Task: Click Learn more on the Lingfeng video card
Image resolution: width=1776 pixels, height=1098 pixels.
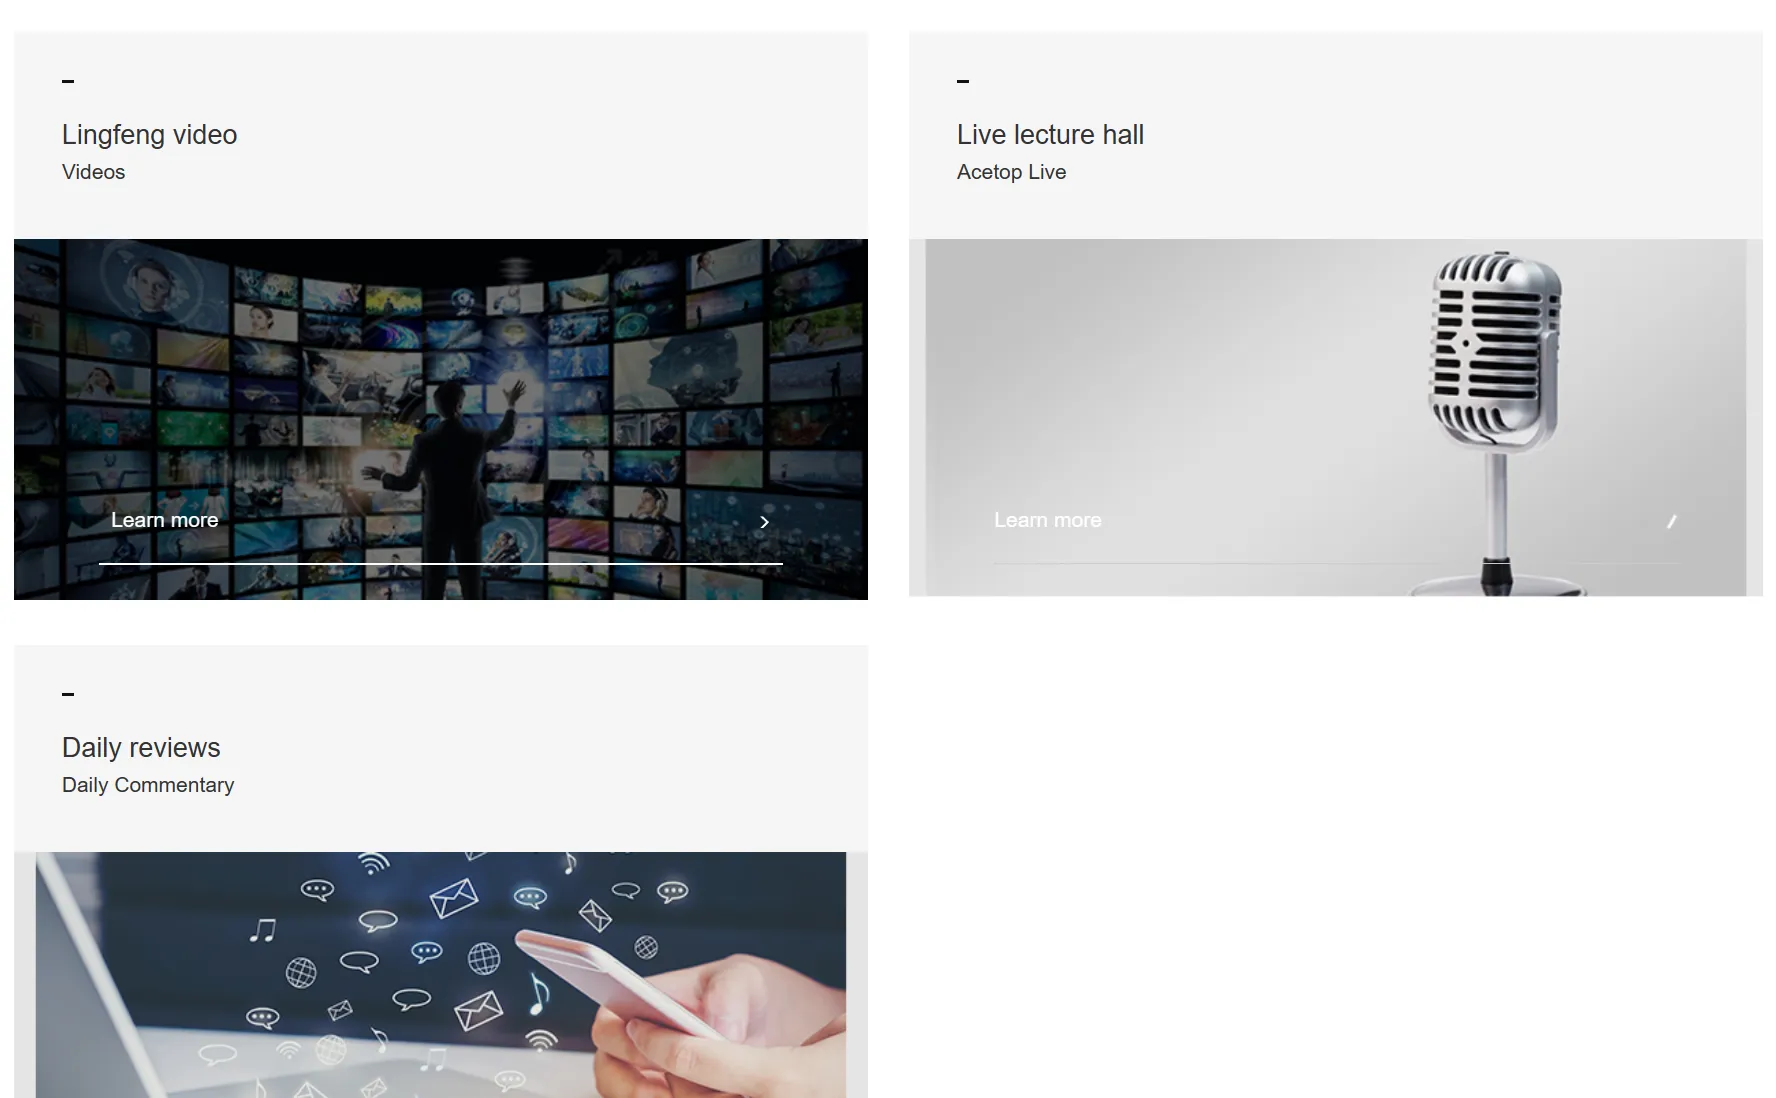Action: pos(165,520)
